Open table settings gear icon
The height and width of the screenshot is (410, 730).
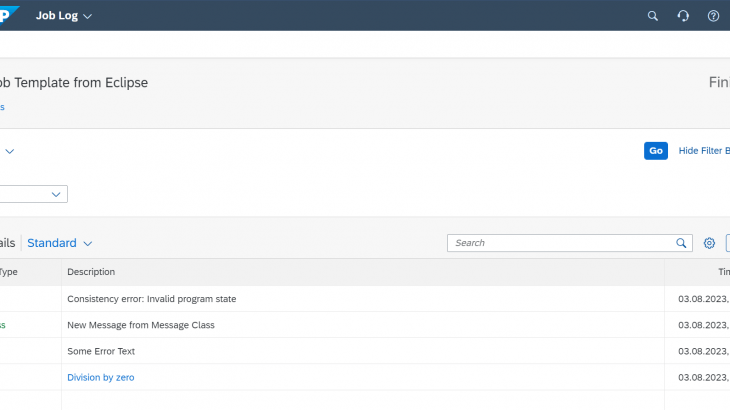coord(709,243)
